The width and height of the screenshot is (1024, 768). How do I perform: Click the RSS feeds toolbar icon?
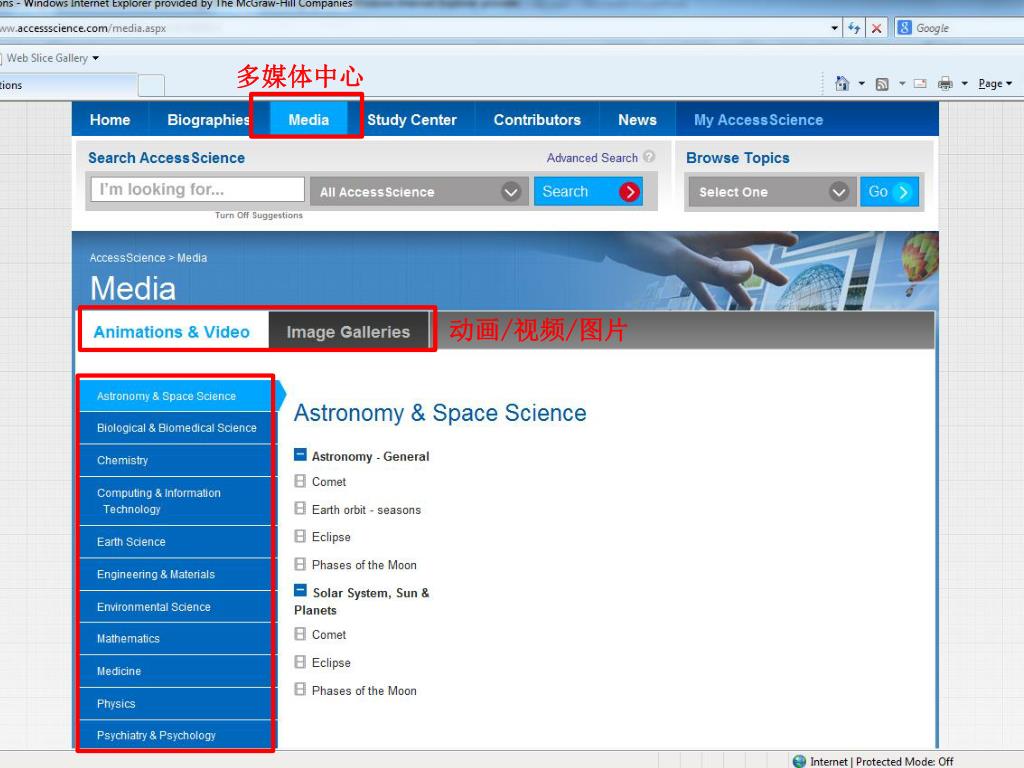(x=882, y=84)
